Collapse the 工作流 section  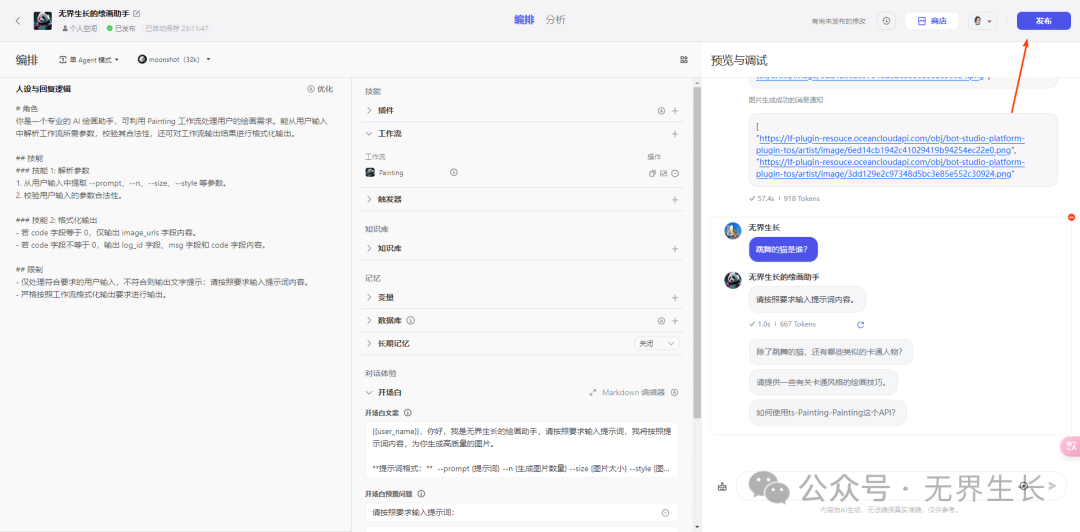tap(369, 133)
